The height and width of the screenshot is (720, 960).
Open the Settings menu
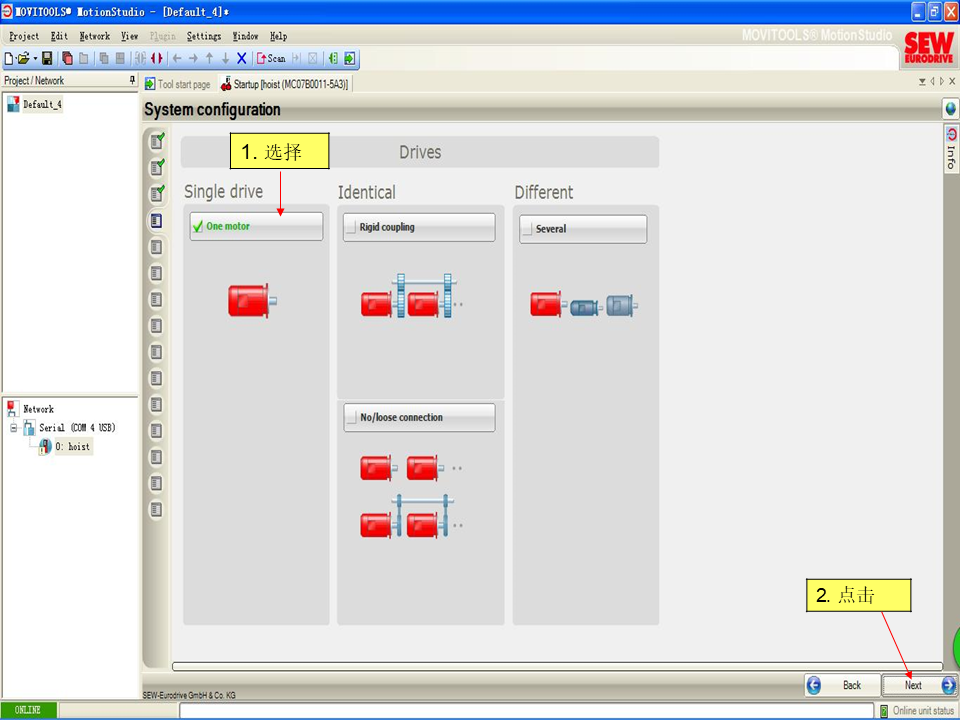(x=203, y=36)
